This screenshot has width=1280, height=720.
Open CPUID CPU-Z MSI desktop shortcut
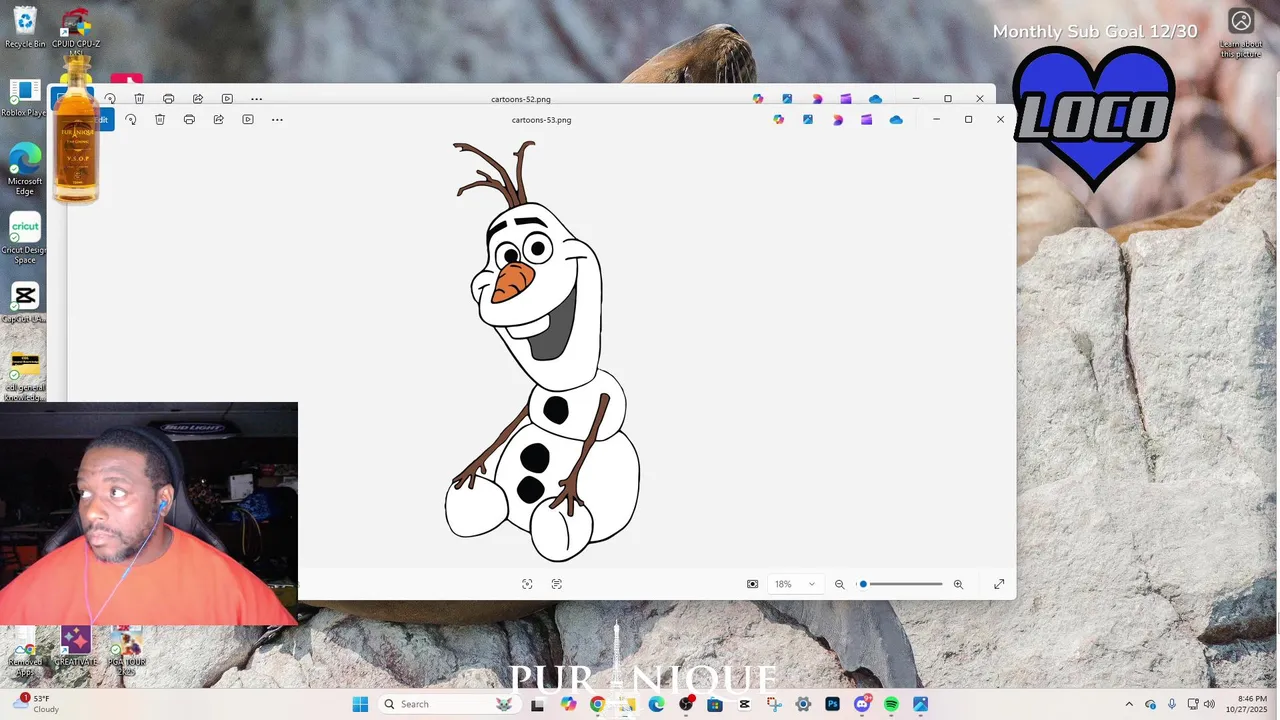point(76,30)
